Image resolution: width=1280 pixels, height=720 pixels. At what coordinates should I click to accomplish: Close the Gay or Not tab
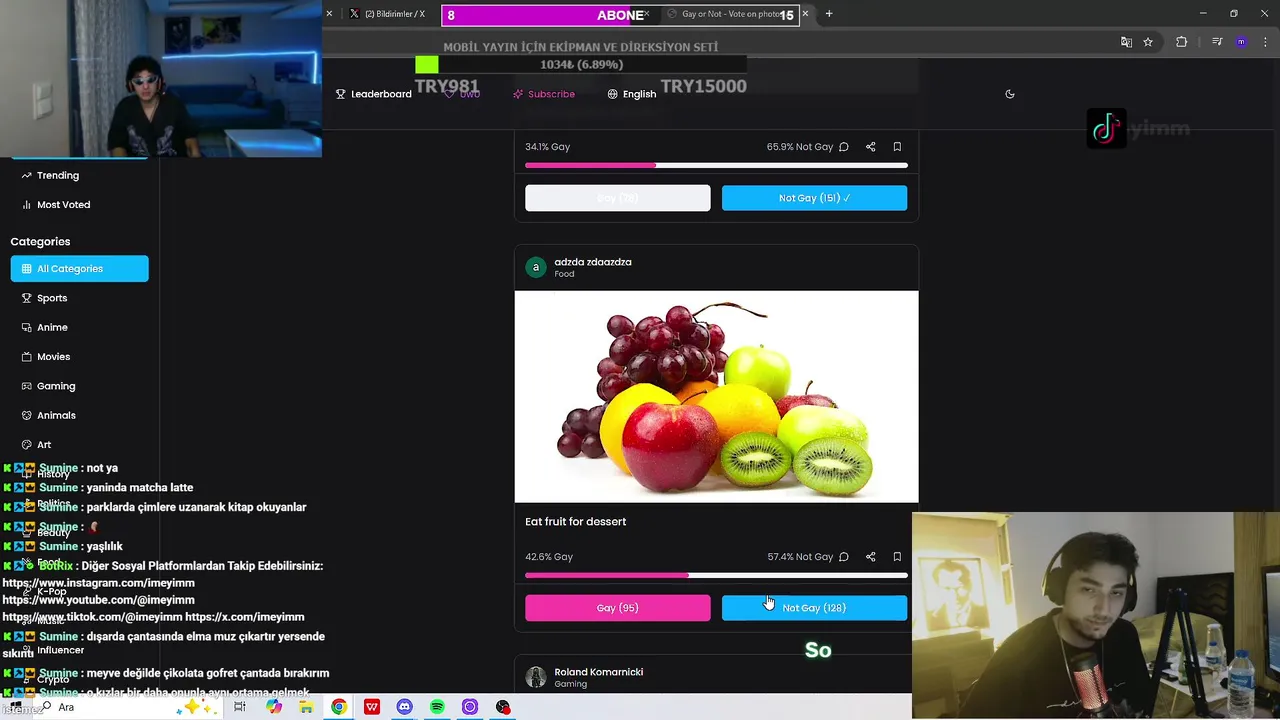tap(805, 14)
